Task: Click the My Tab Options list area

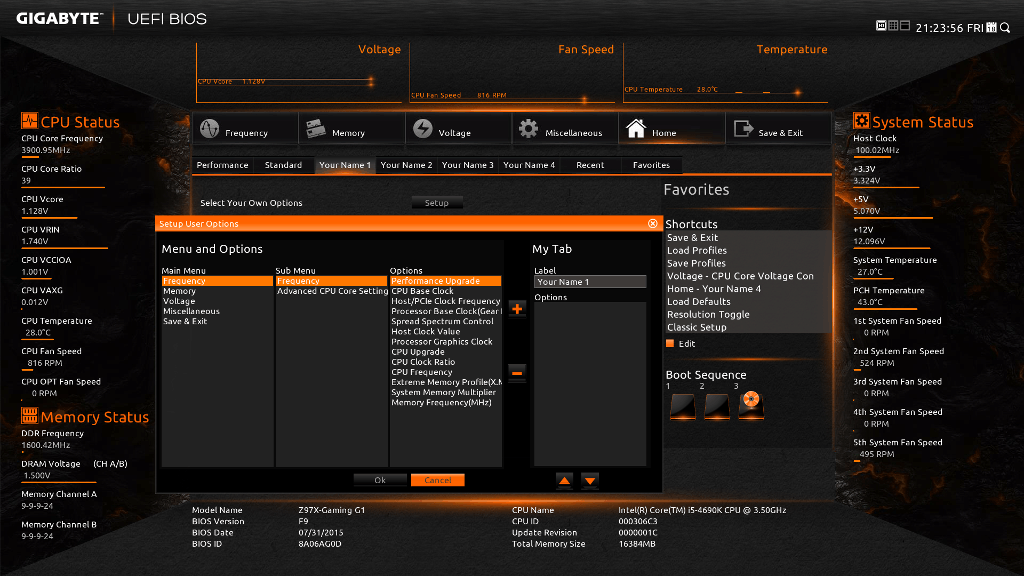Action: tap(590, 384)
